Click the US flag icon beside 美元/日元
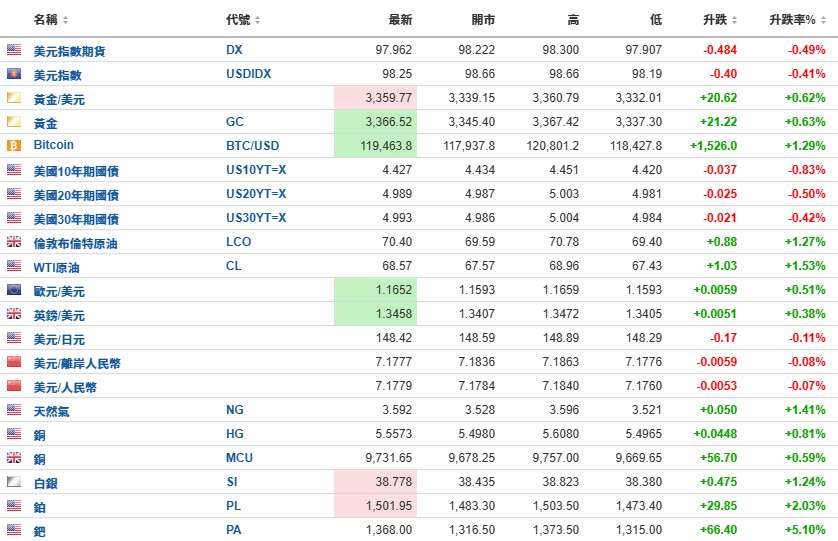 point(14,338)
